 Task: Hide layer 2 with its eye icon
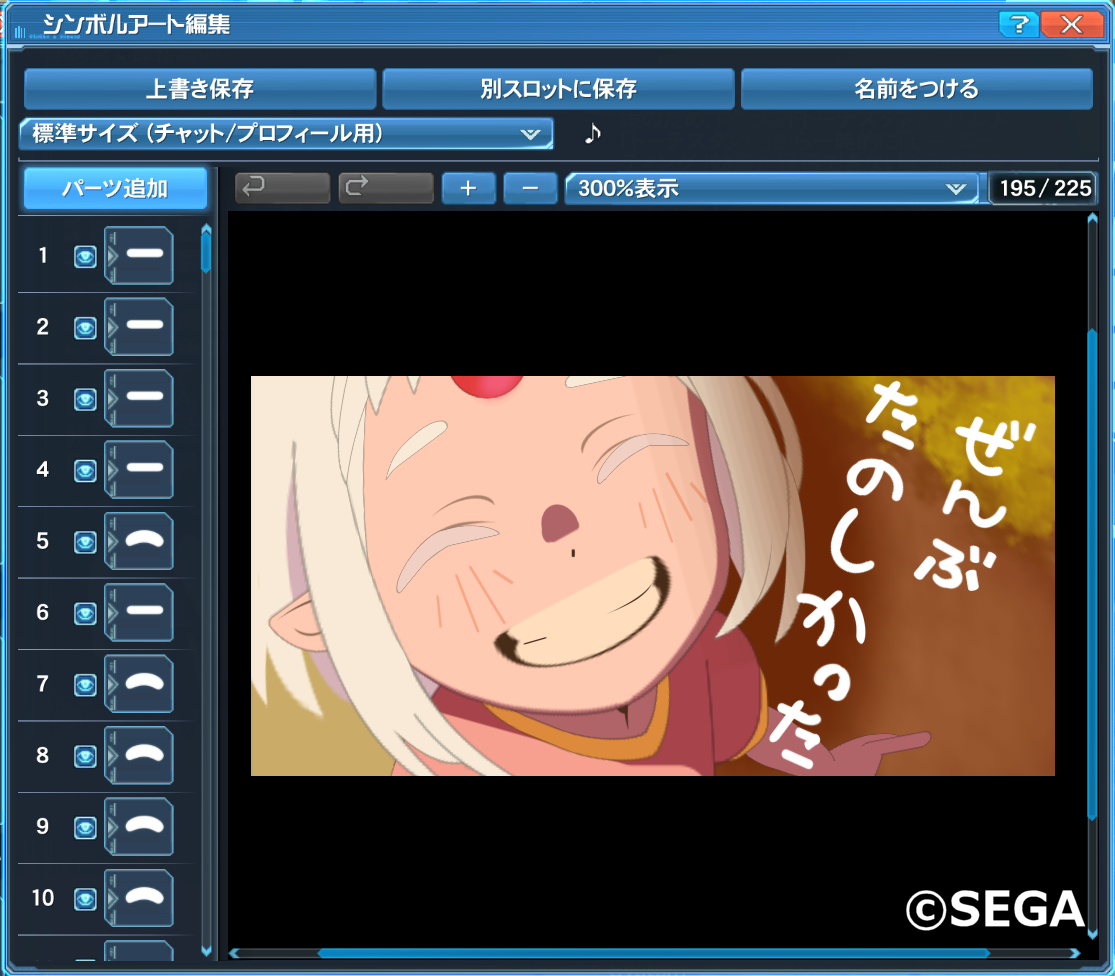click(x=85, y=328)
